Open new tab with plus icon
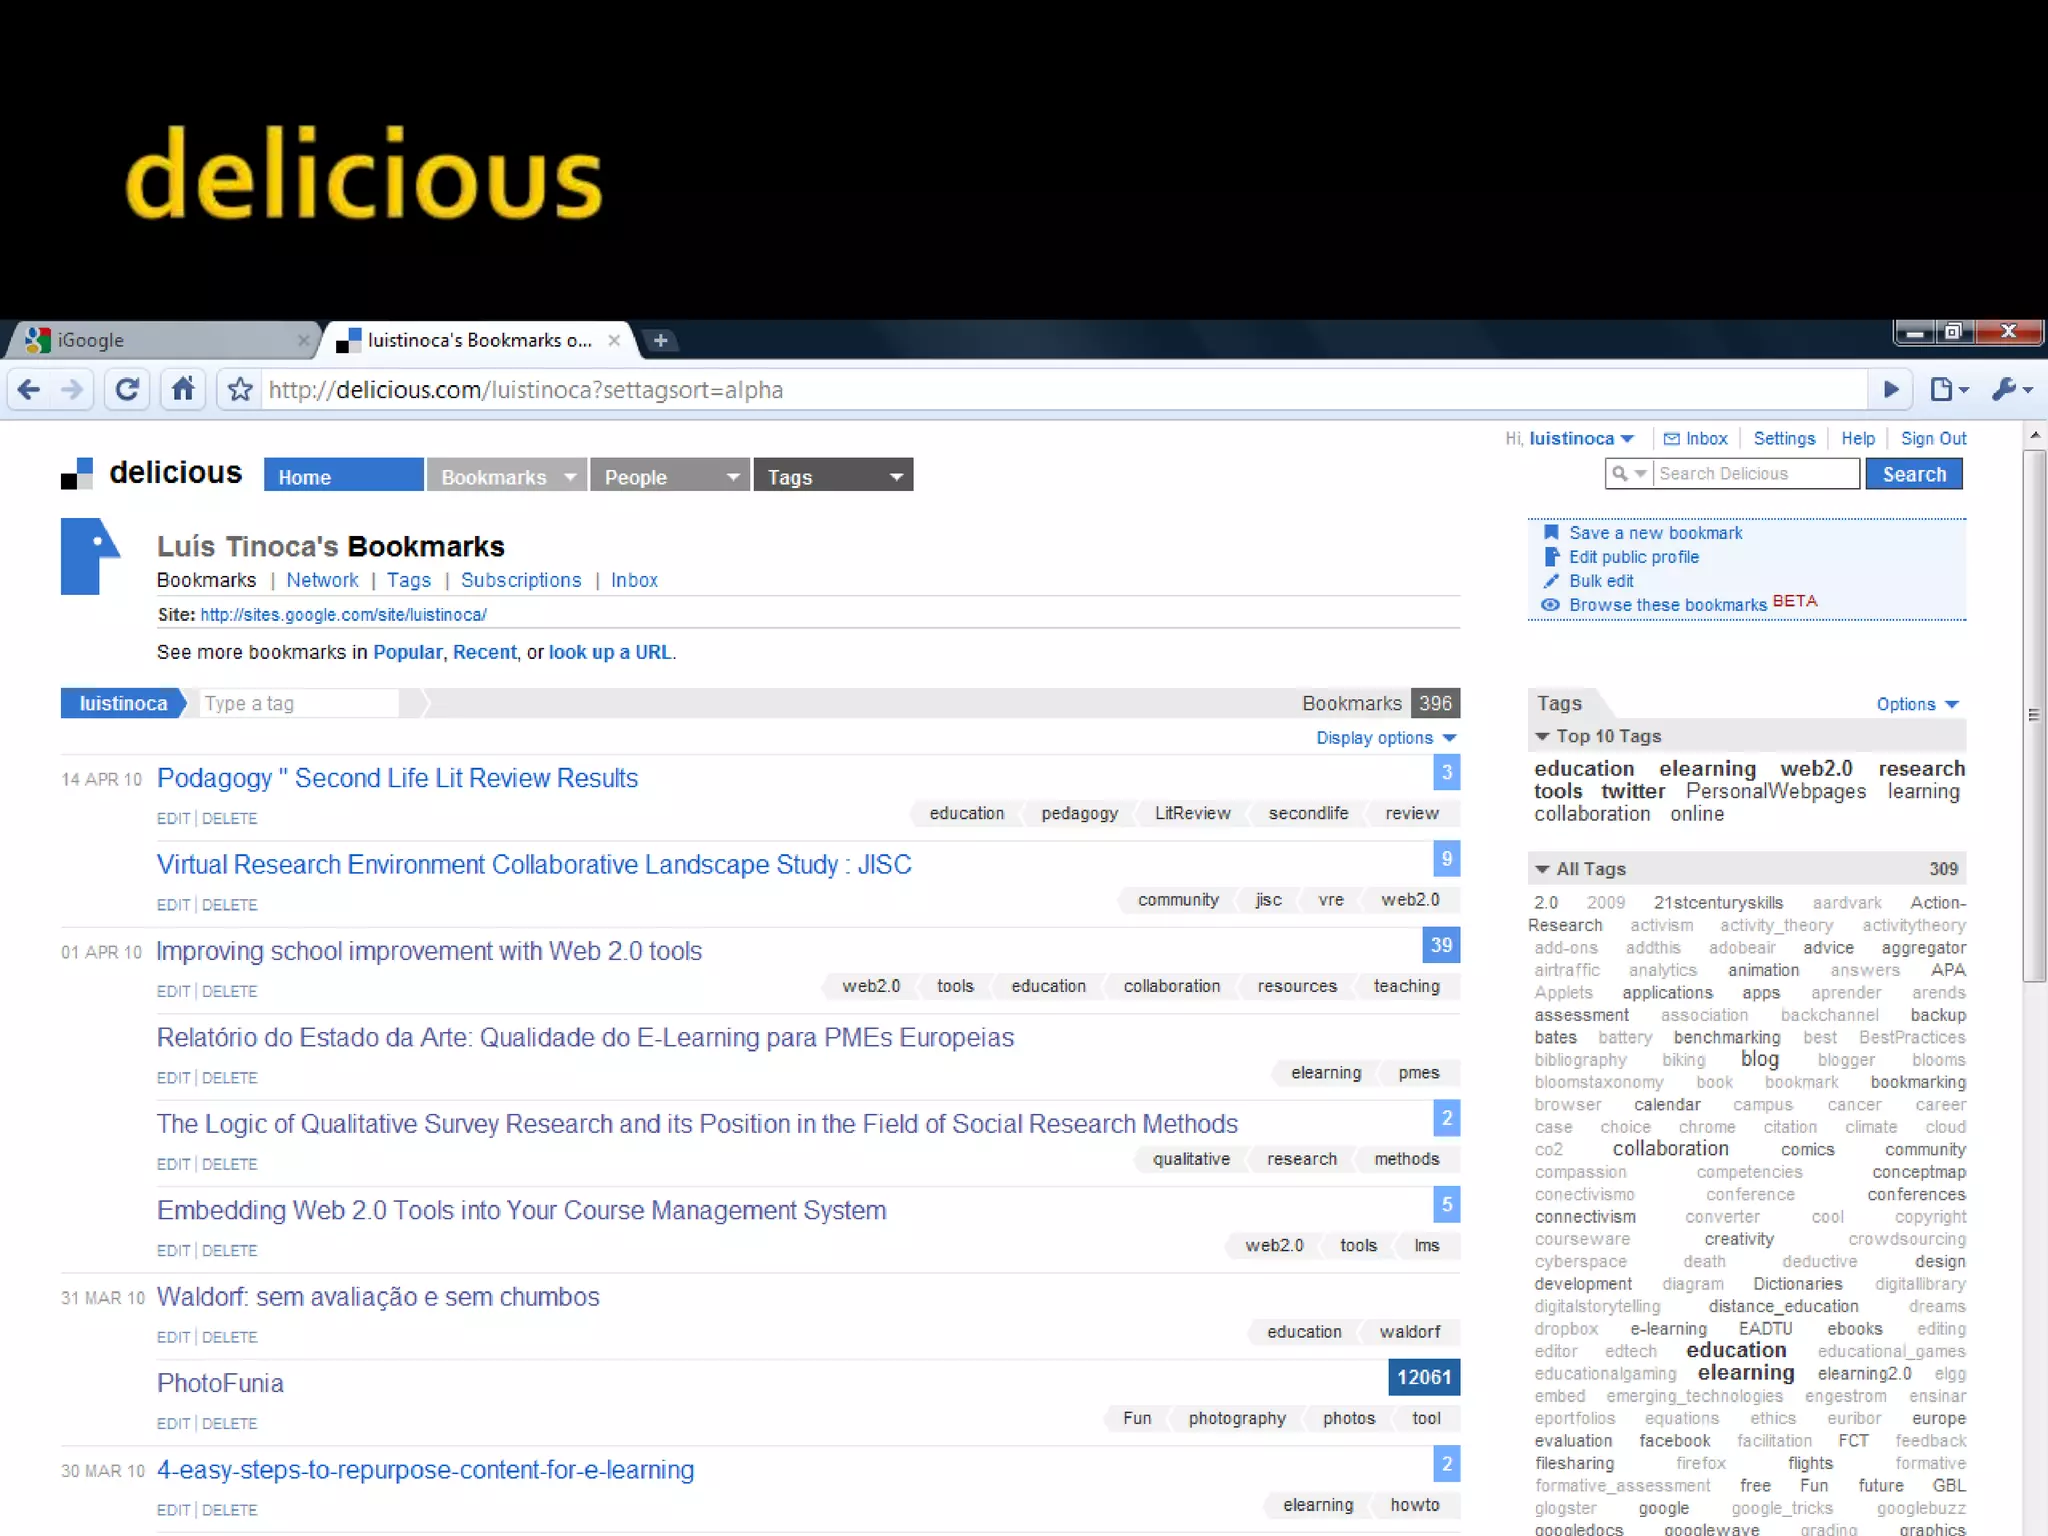The image size is (2048, 1536). pos(660,341)
